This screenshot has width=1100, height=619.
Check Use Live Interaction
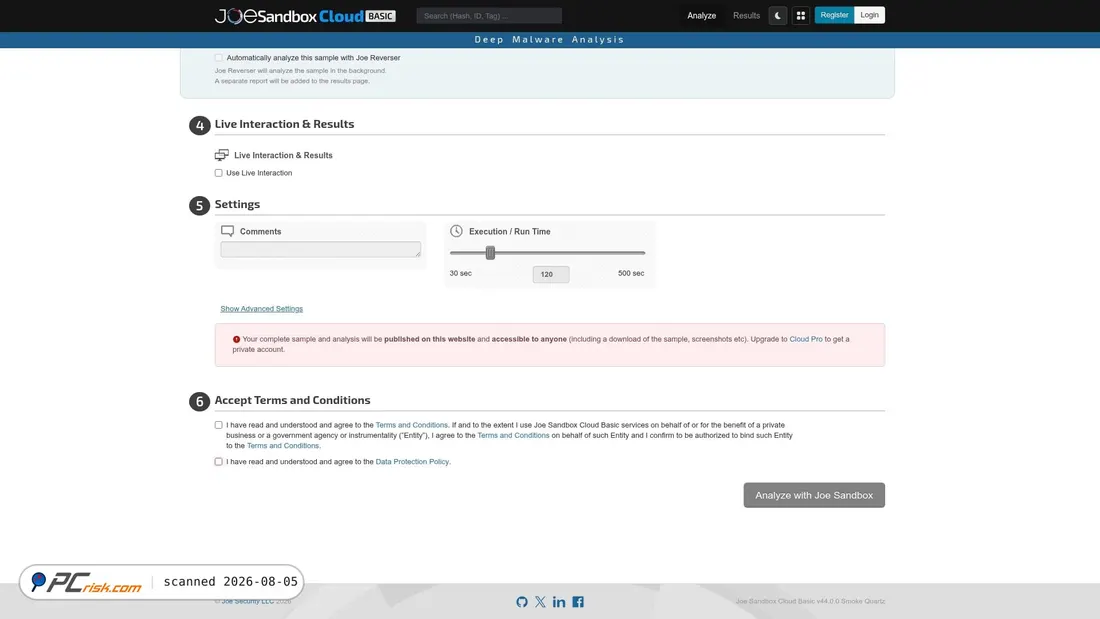[219, 173]
